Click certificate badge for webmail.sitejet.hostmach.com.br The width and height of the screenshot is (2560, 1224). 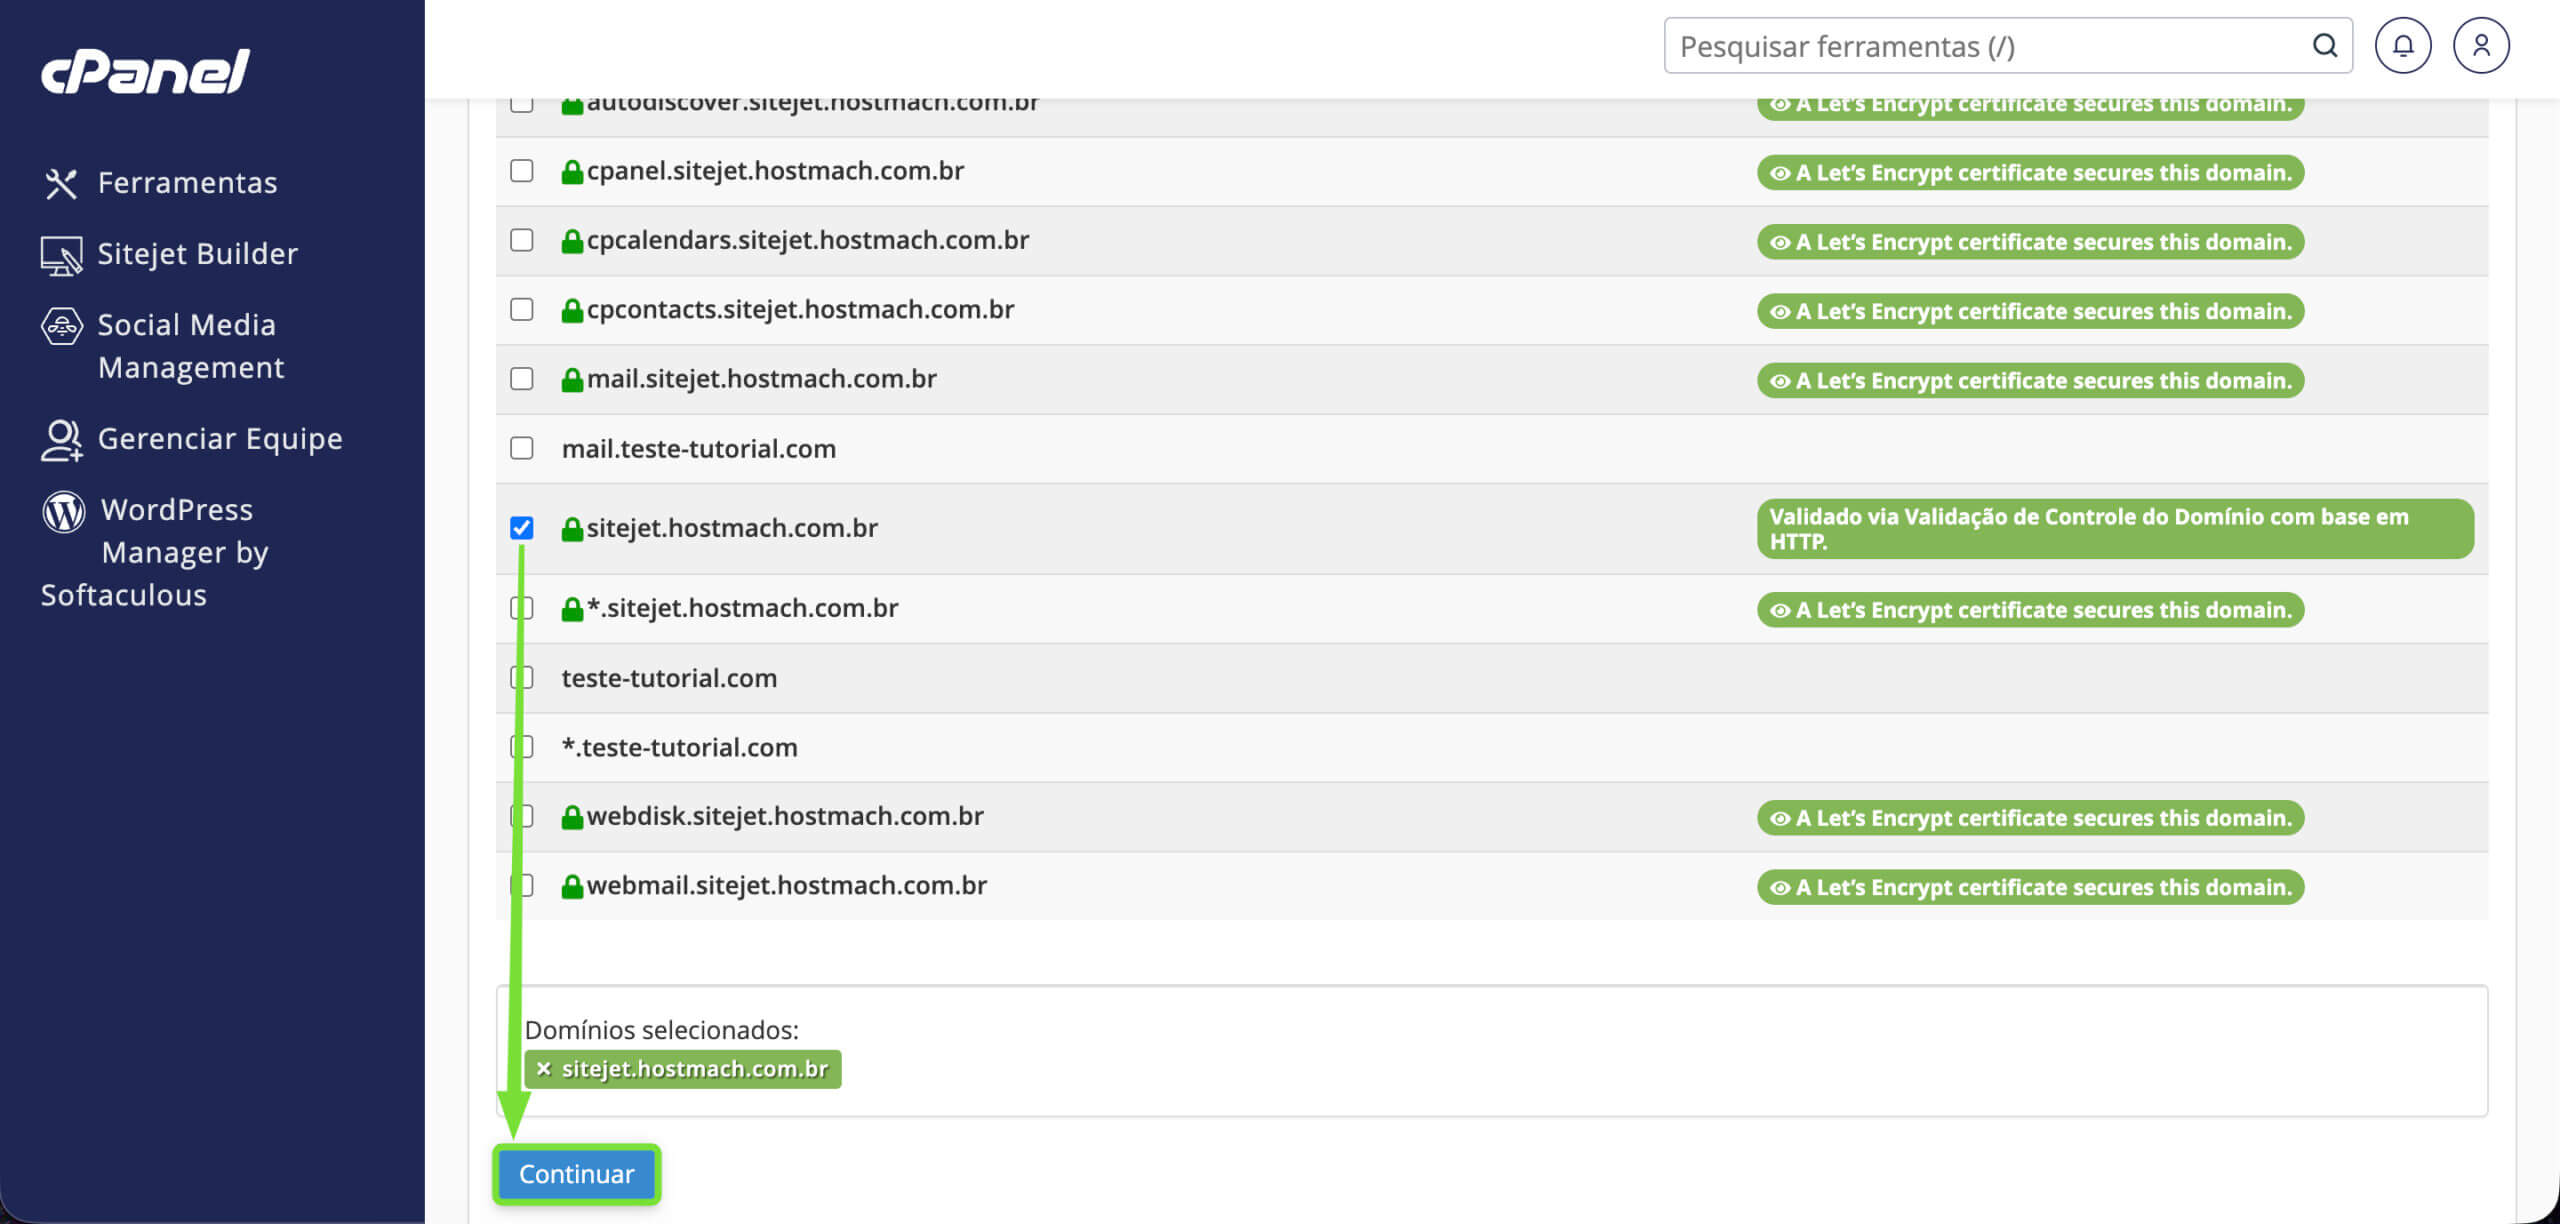click(2031, 888)
